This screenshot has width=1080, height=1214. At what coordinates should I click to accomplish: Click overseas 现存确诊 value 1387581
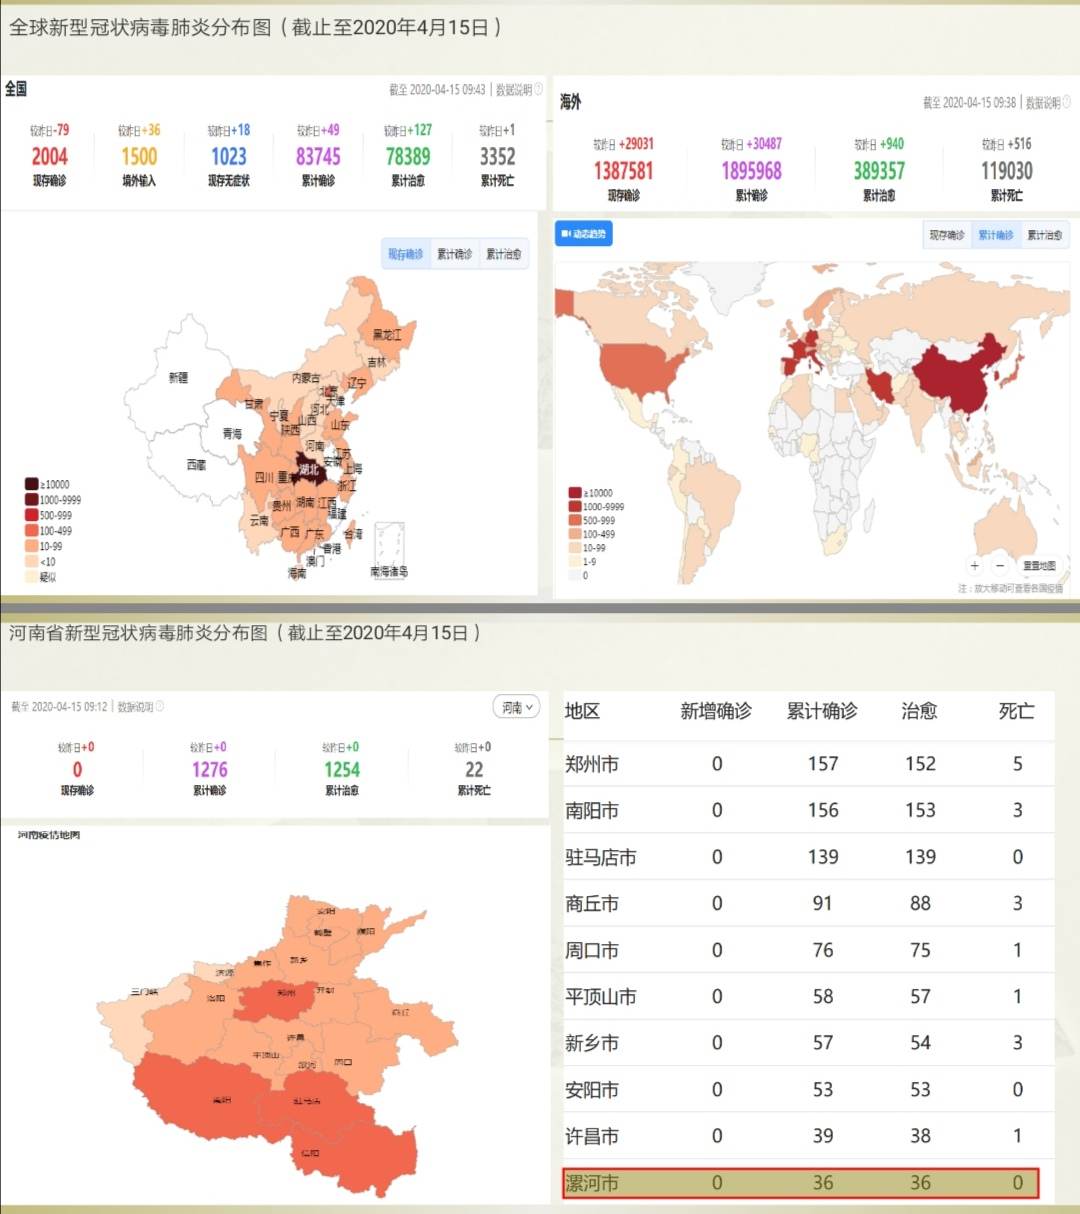tap(623, 171)
